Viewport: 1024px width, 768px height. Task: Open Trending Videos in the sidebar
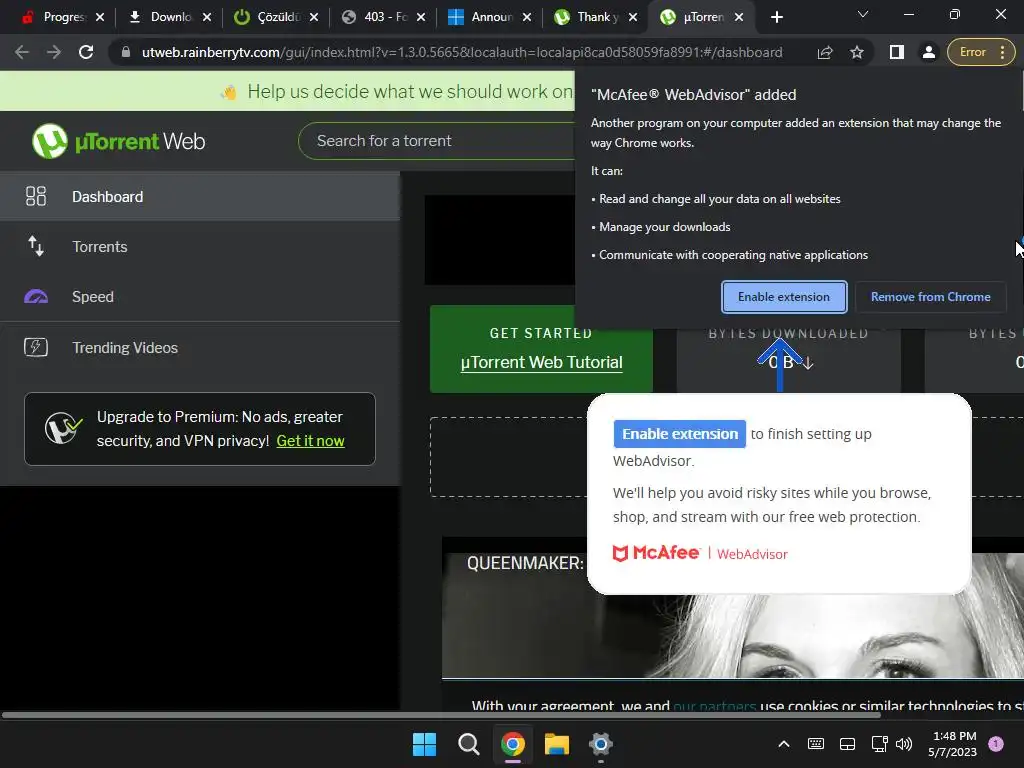click(200, 347)
